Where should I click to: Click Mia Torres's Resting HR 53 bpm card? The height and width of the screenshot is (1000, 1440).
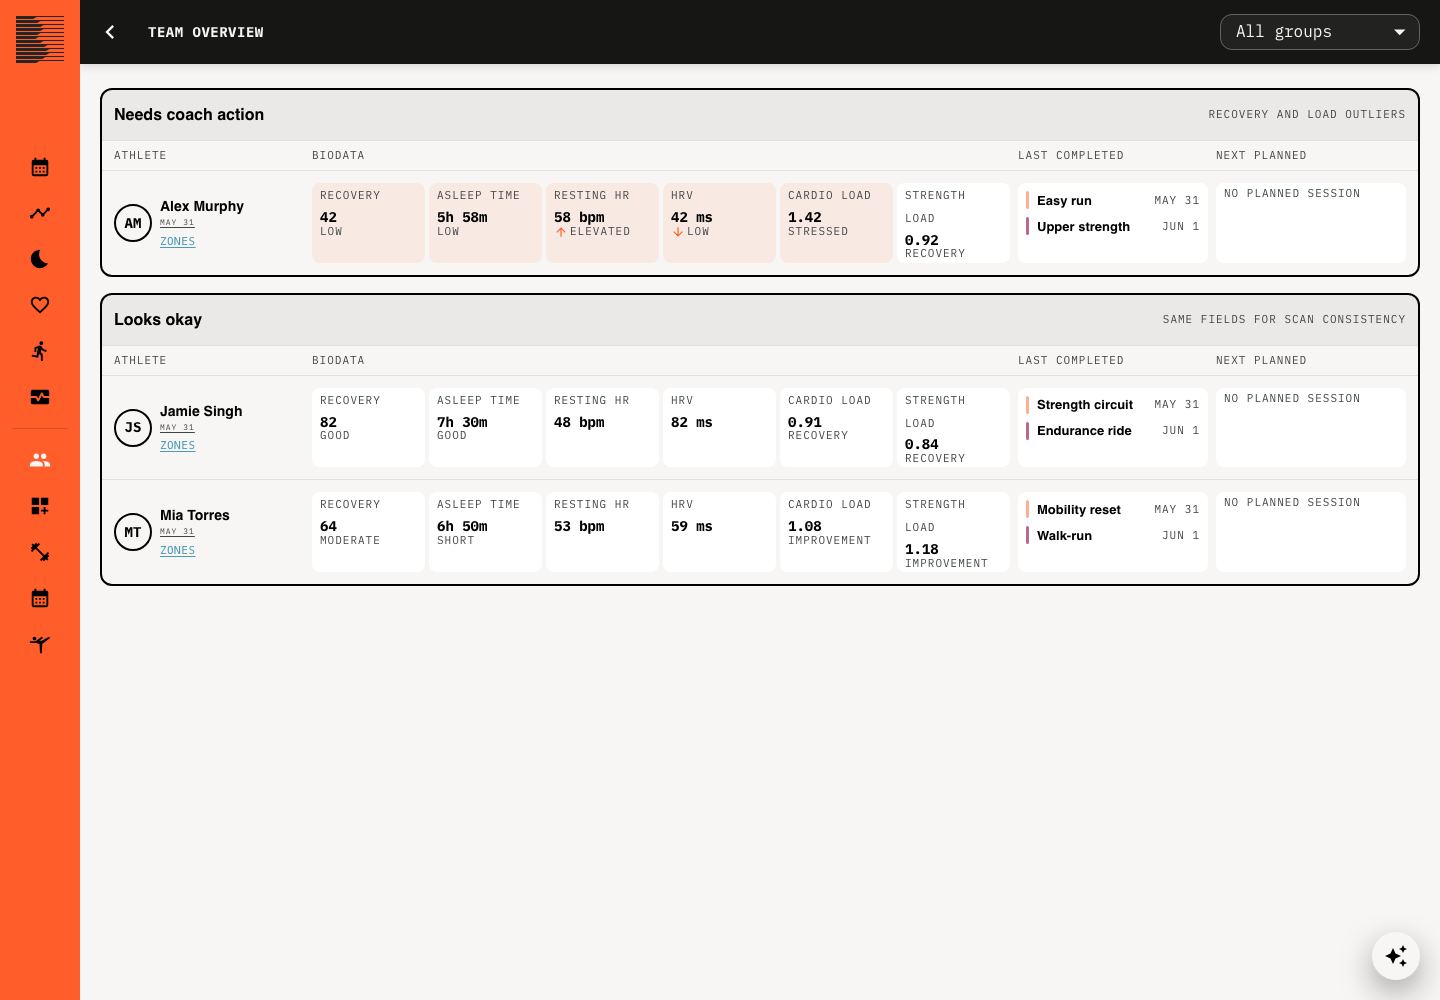(602, 532)
